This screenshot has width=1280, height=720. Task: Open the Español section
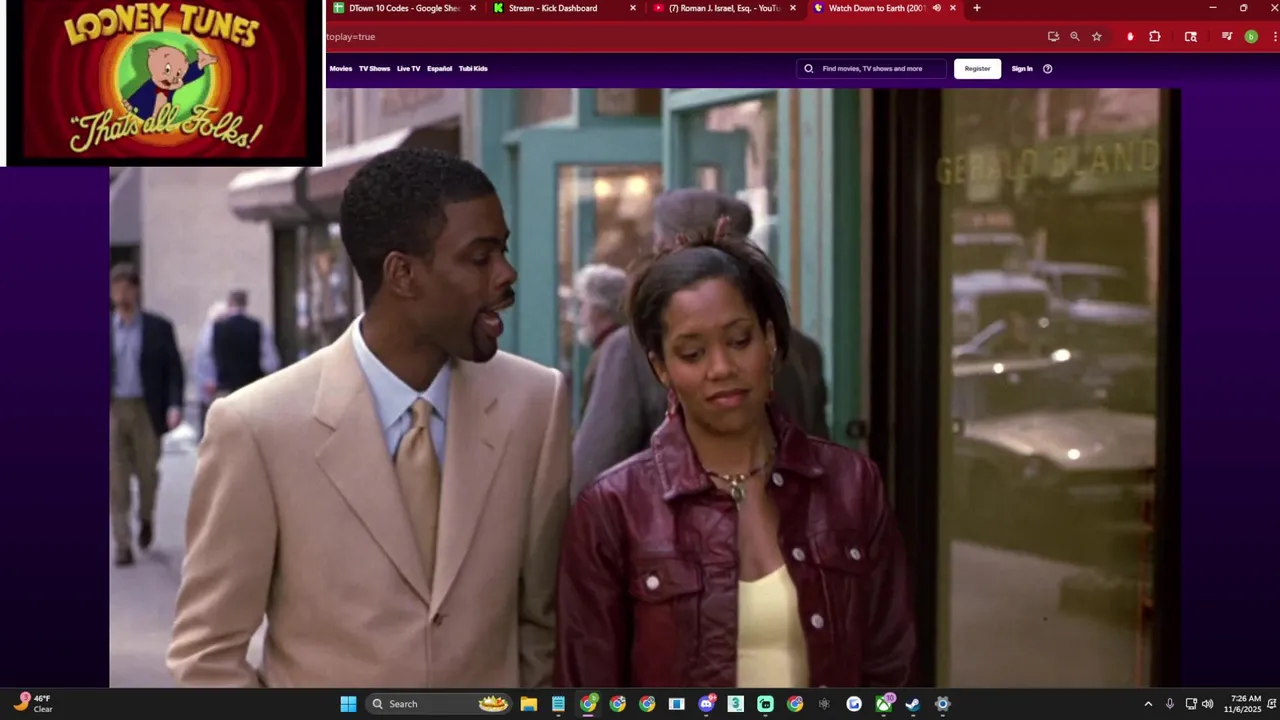[x=439, y=69]
